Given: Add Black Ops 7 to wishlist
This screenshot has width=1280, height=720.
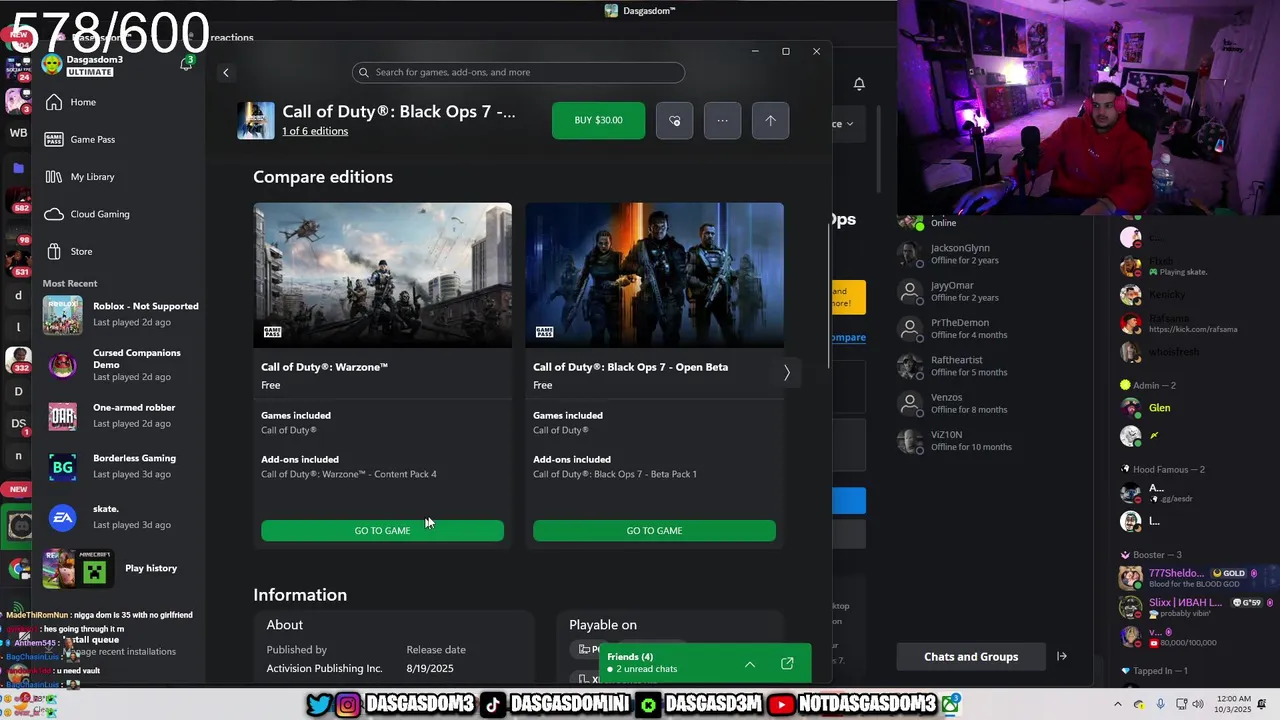Looking at the screenshot, I should tap(674, 120).
